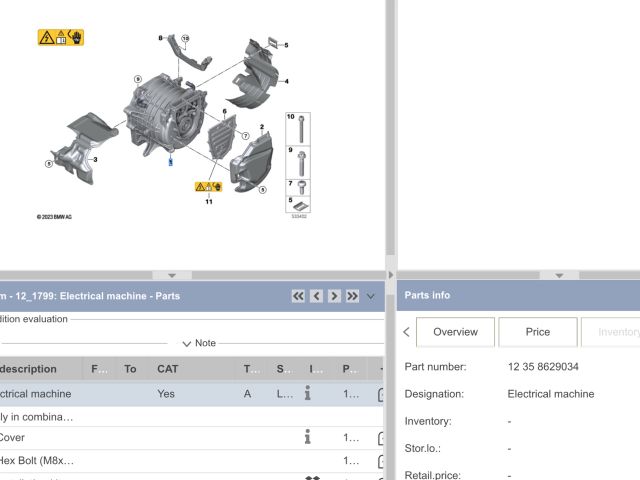Jump to last diagram with double-right arrow

(352, 296)
